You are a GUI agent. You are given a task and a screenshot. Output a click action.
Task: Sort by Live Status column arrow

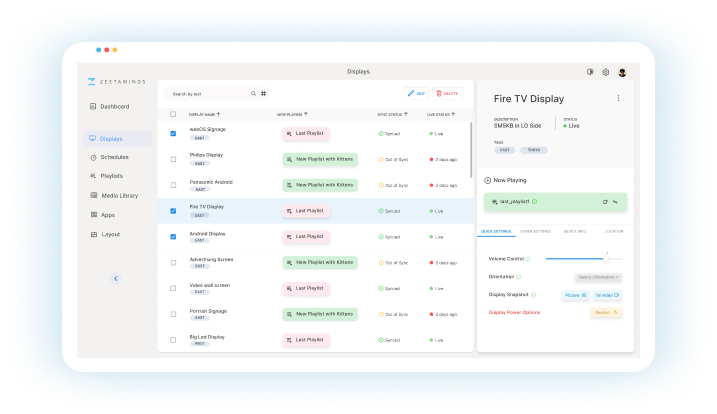(453, 114)
